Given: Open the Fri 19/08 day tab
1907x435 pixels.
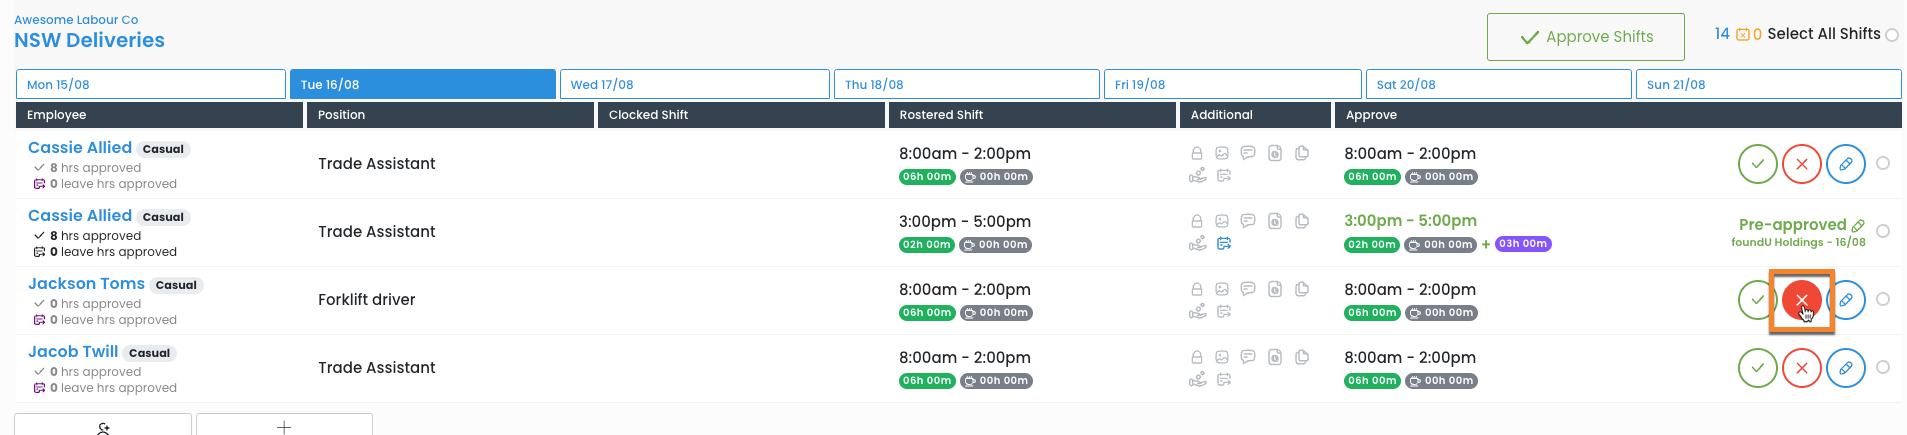Looking at the screenshot, I should click(1231, 85).
